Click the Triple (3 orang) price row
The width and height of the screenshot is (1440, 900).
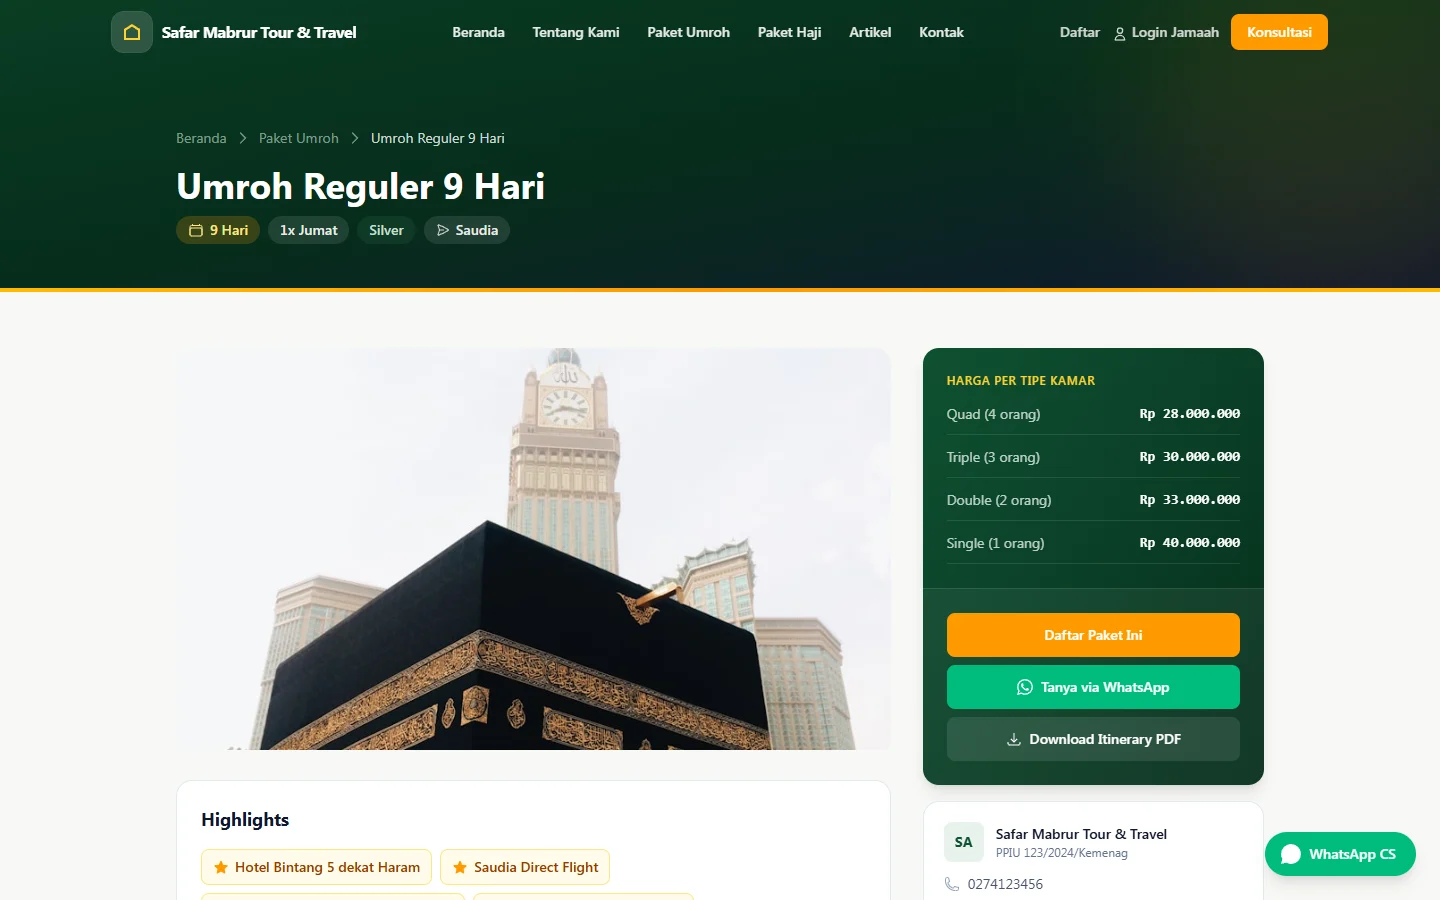(x=1093, y=457)
